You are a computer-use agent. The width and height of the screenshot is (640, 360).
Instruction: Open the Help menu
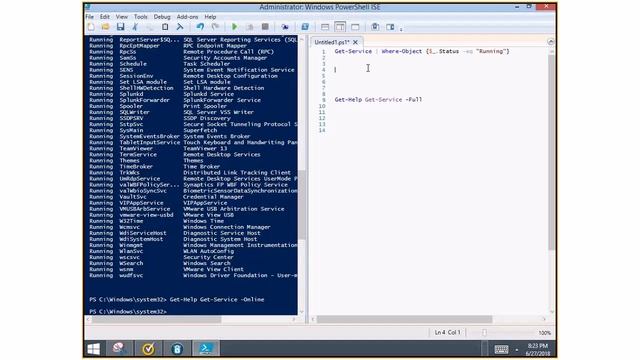pyautogui.click(x=210, y=17)
